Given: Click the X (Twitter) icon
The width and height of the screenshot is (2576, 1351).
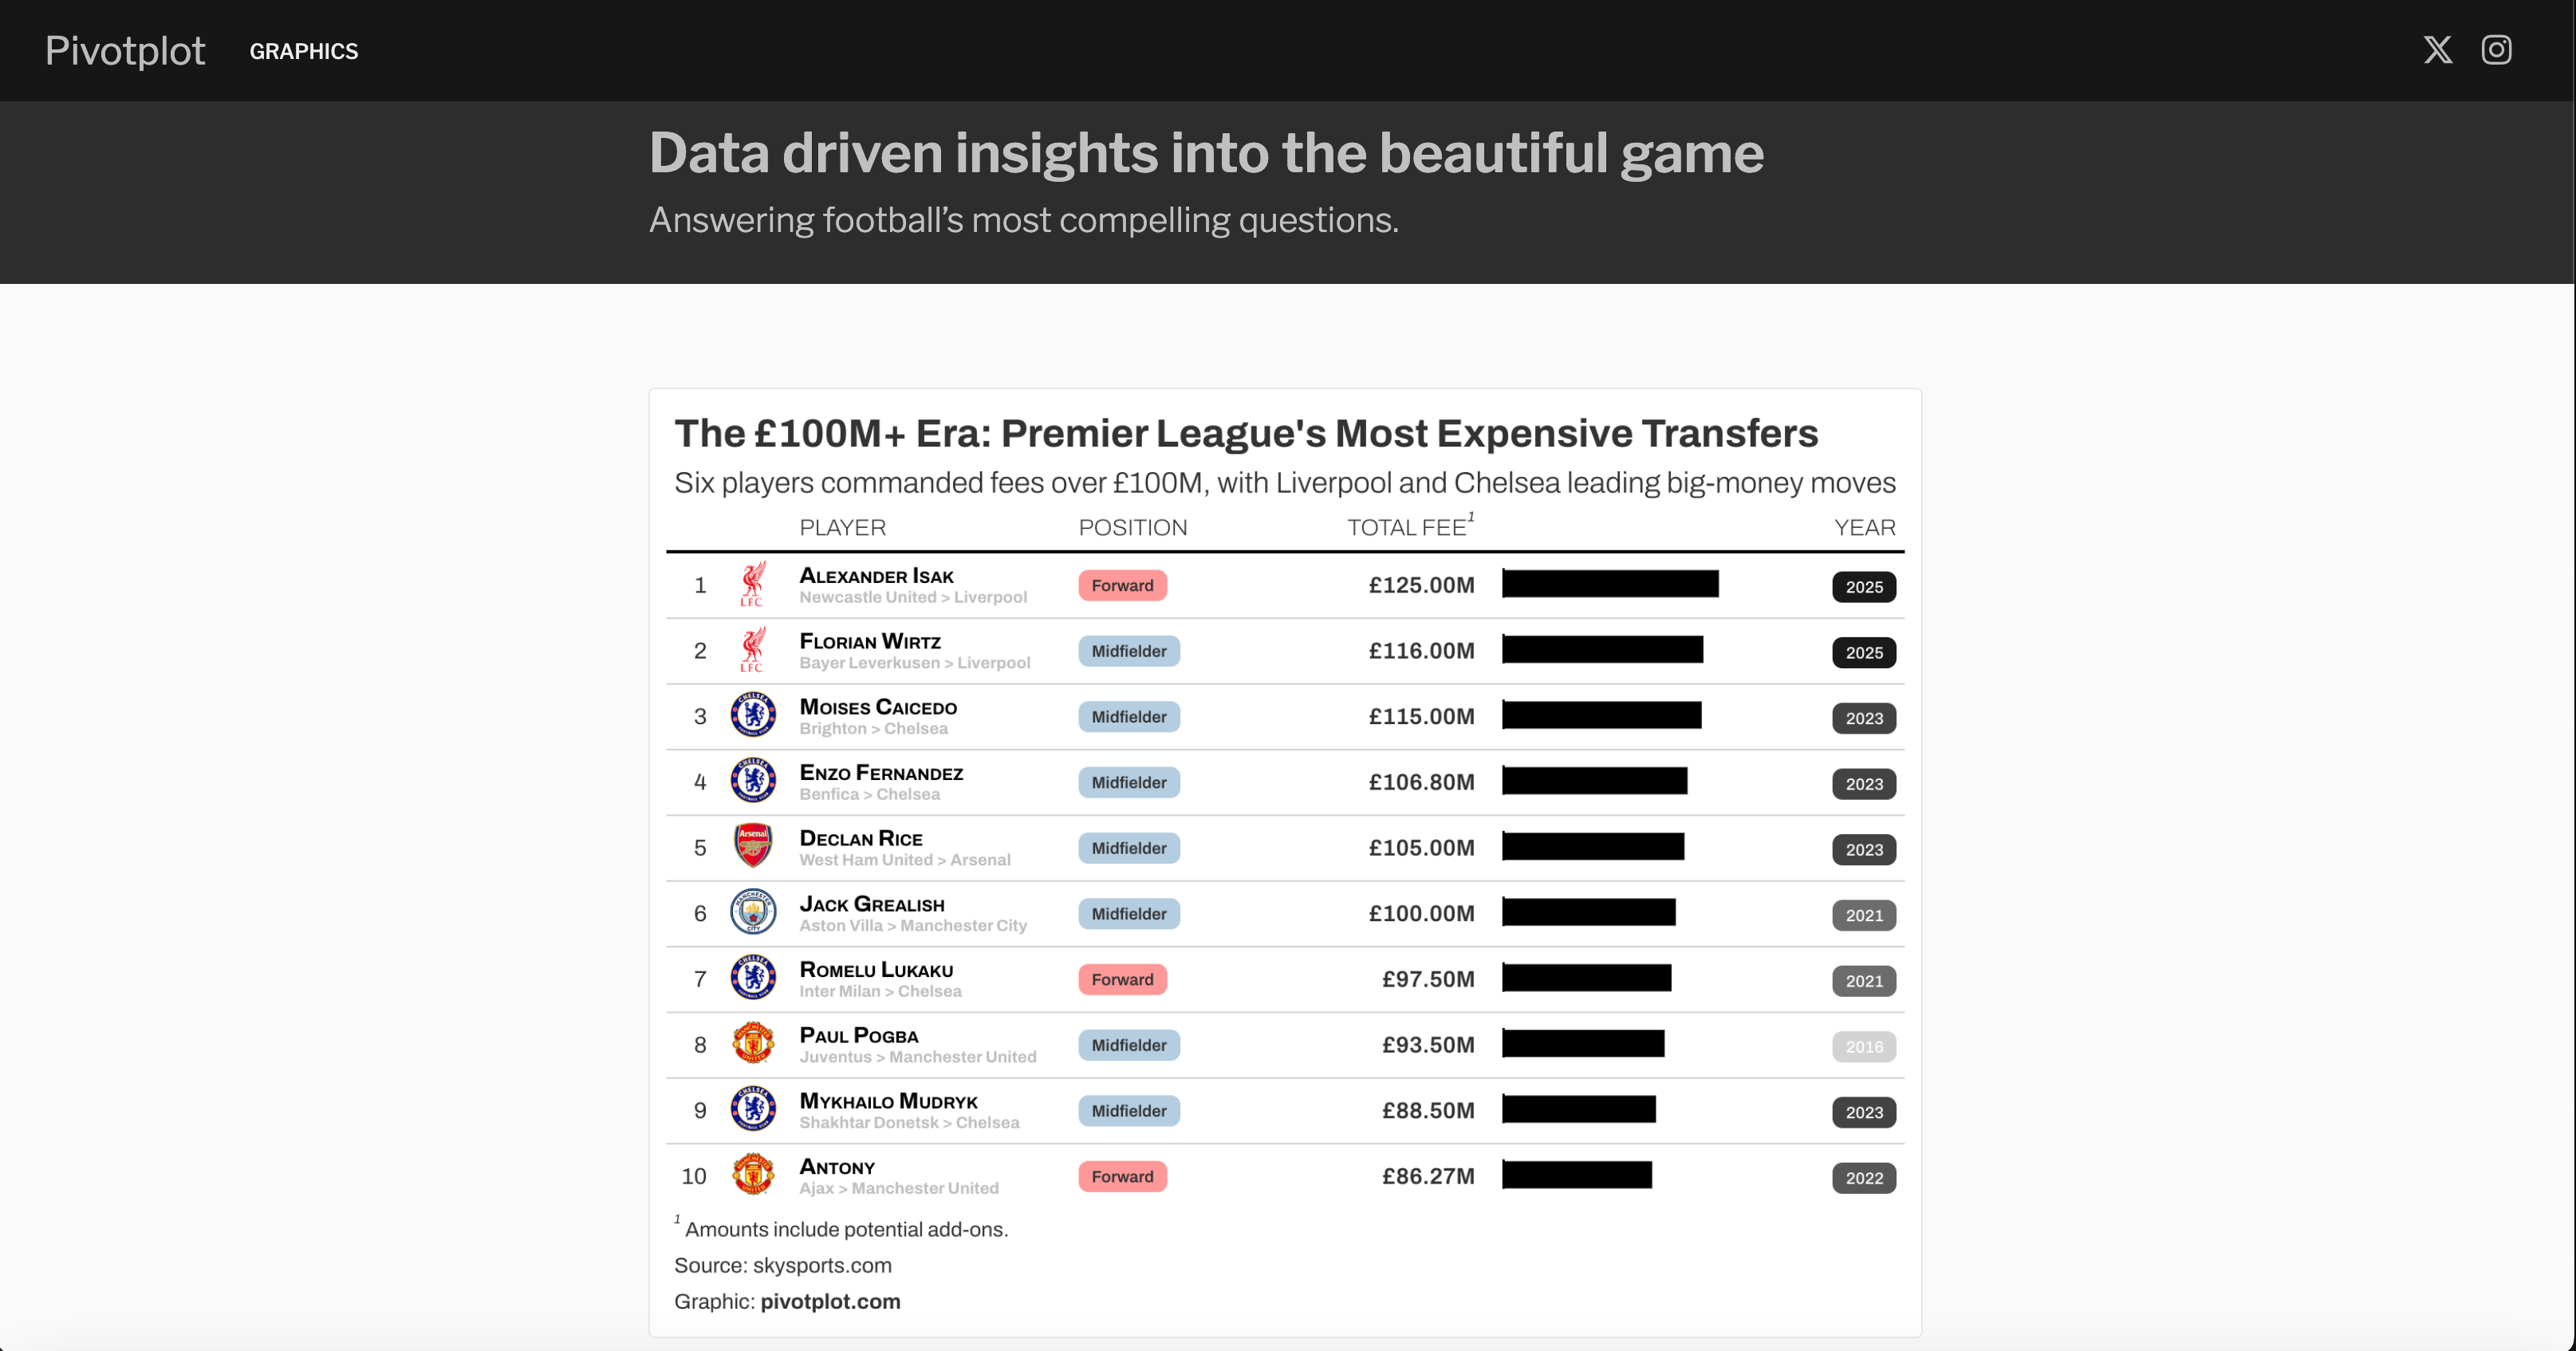Looking at the screenshot, I should pos(2438,50).
